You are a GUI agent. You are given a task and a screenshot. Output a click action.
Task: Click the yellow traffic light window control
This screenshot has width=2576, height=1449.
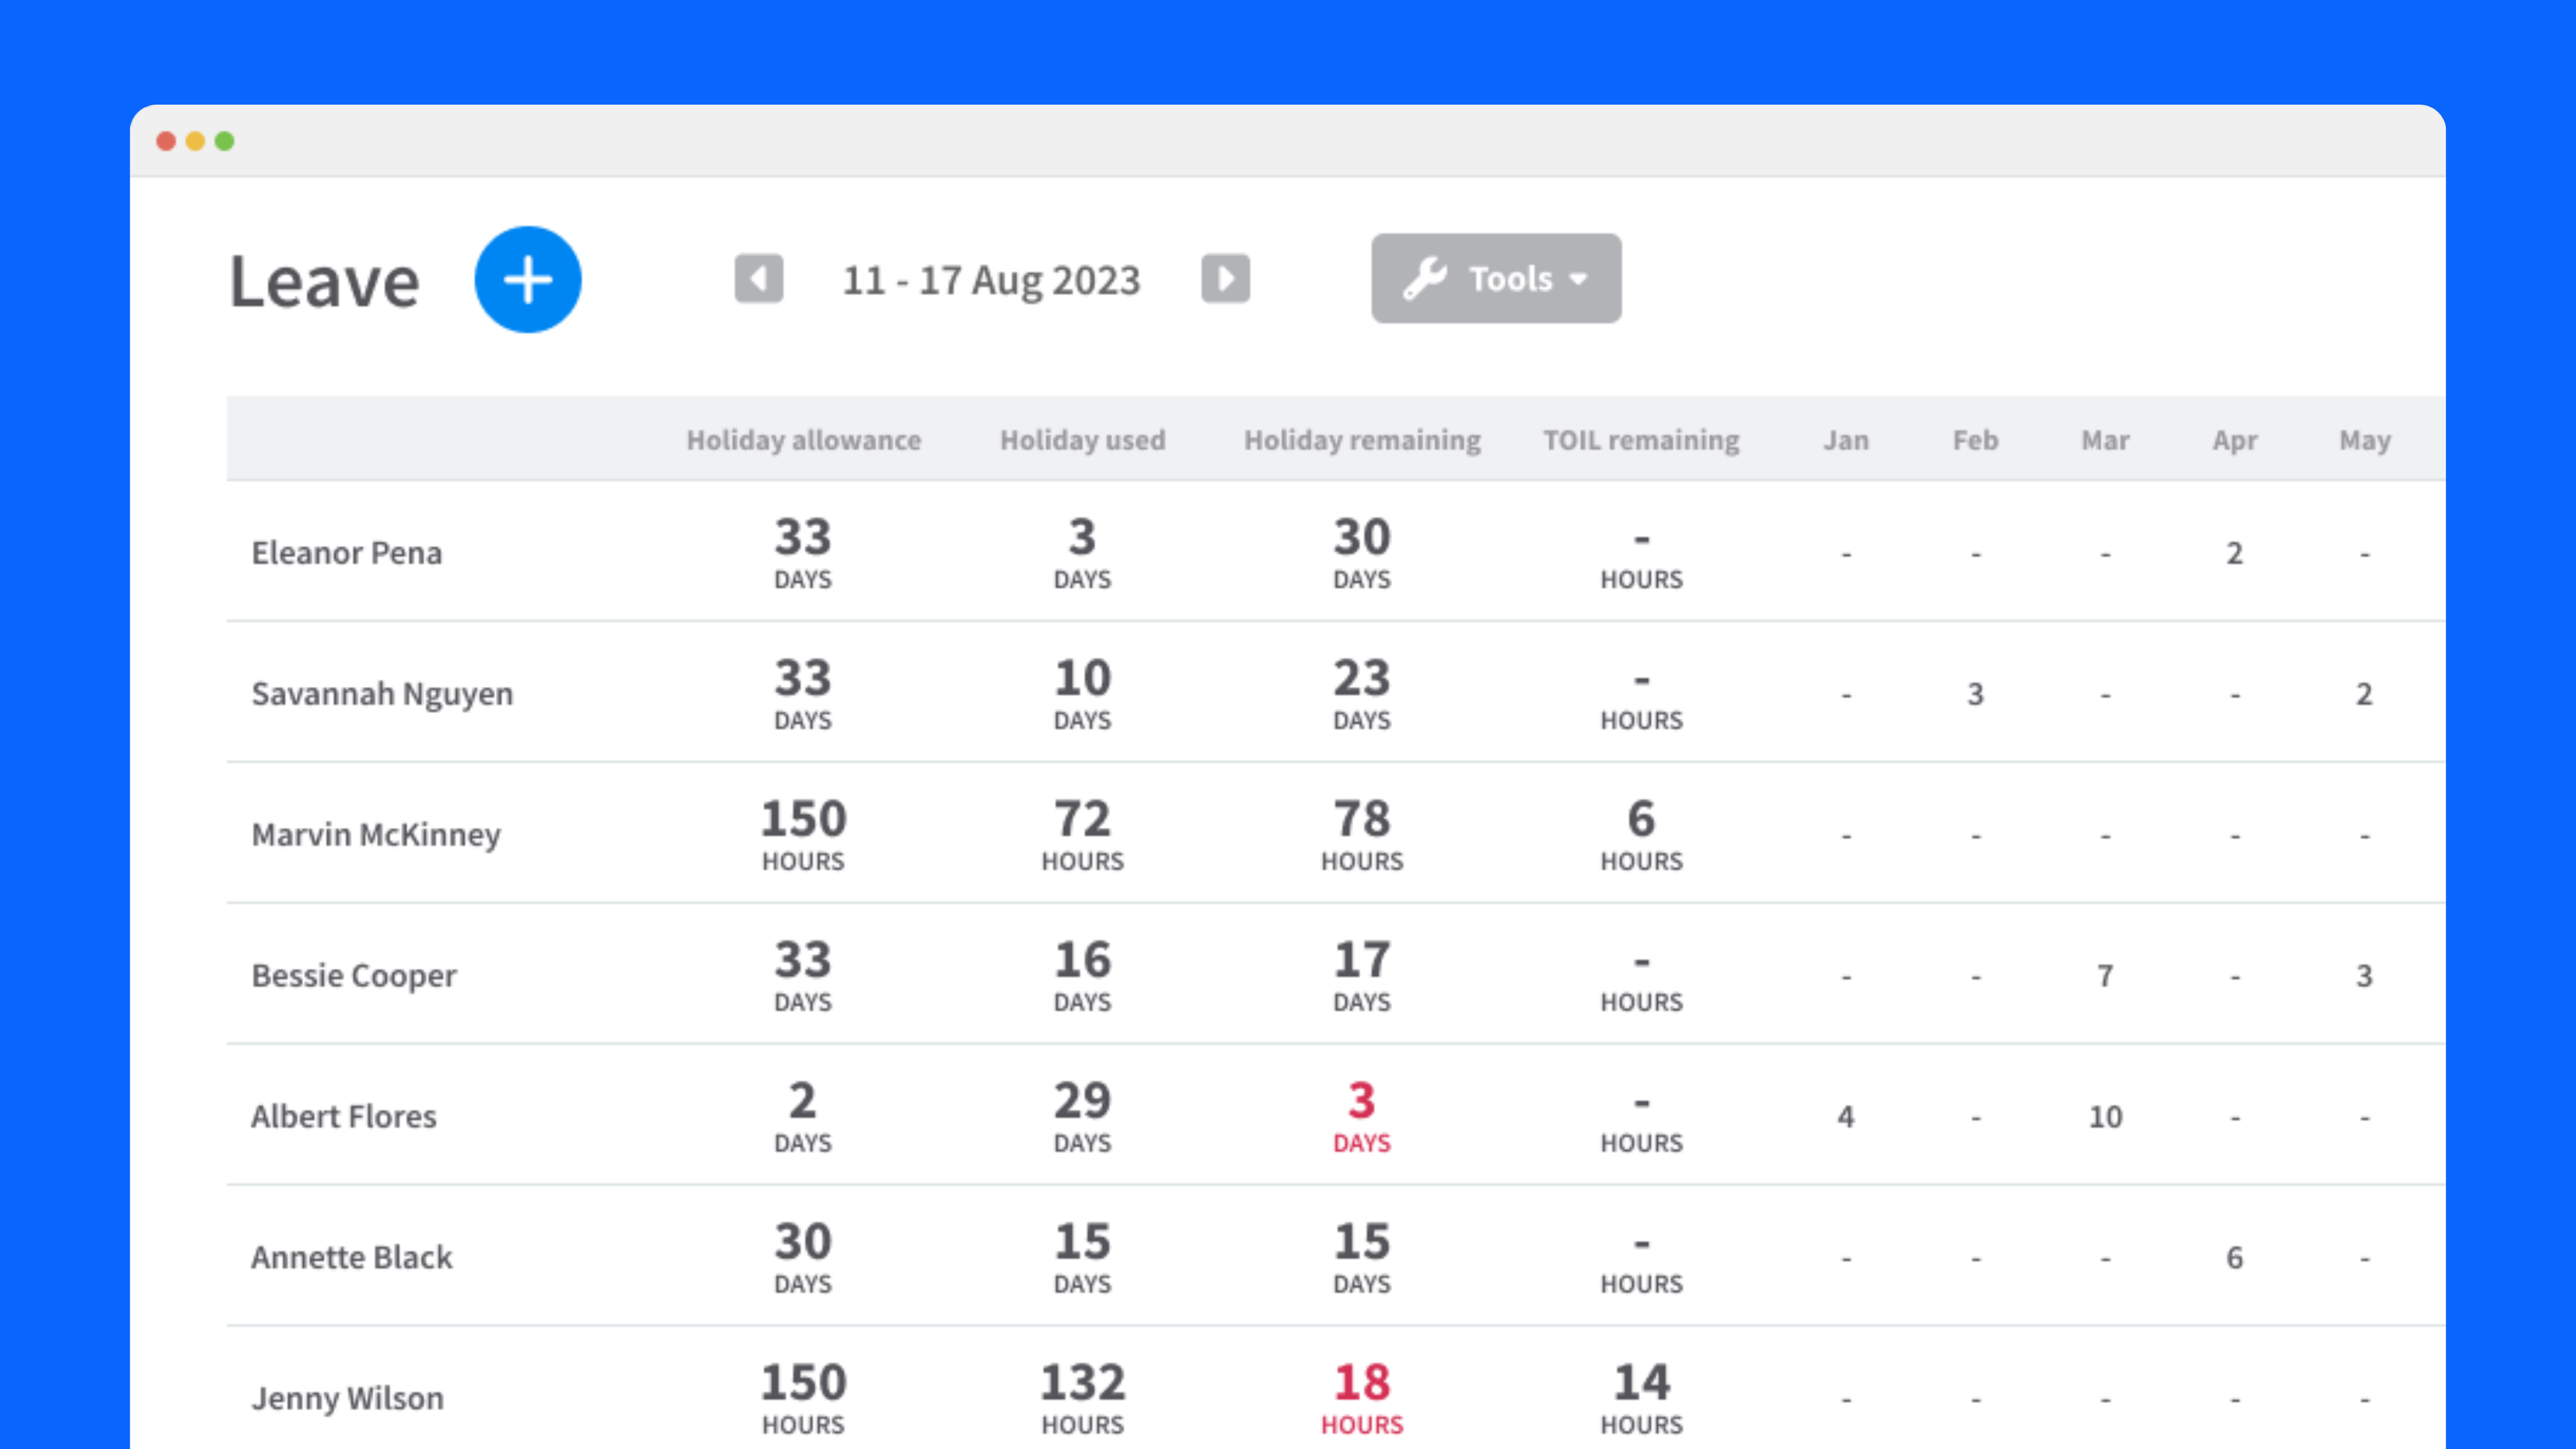[x=194, y=141]
